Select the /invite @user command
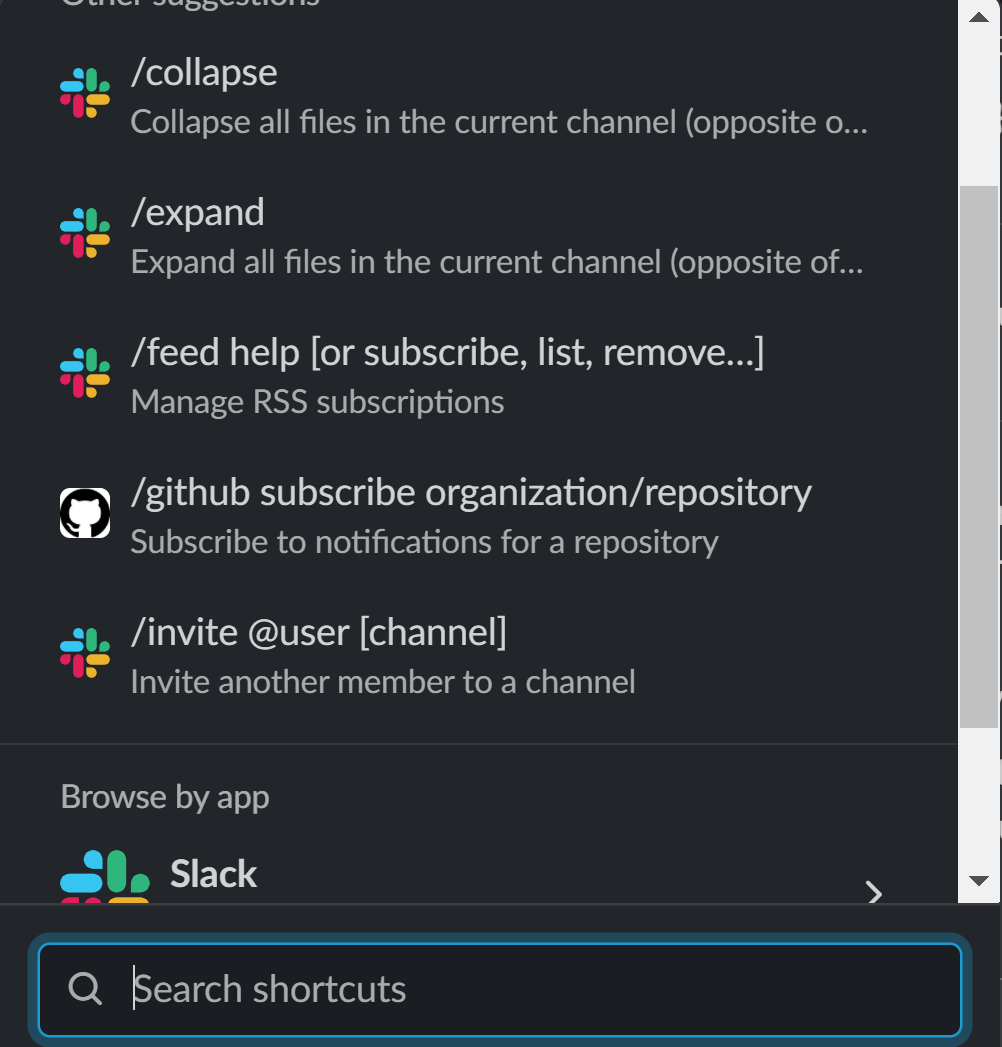Screen dimensions: 1002x1047 tap(318, 633)
